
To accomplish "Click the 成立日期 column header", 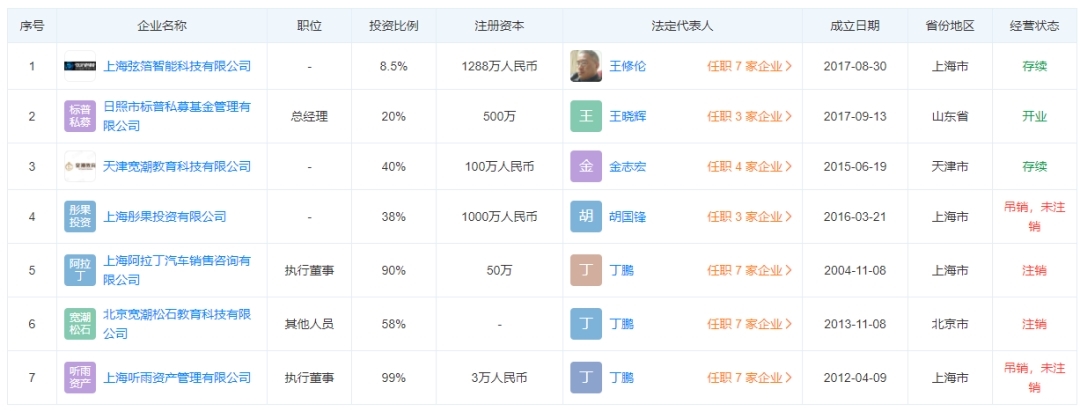I will coord(855,25).
